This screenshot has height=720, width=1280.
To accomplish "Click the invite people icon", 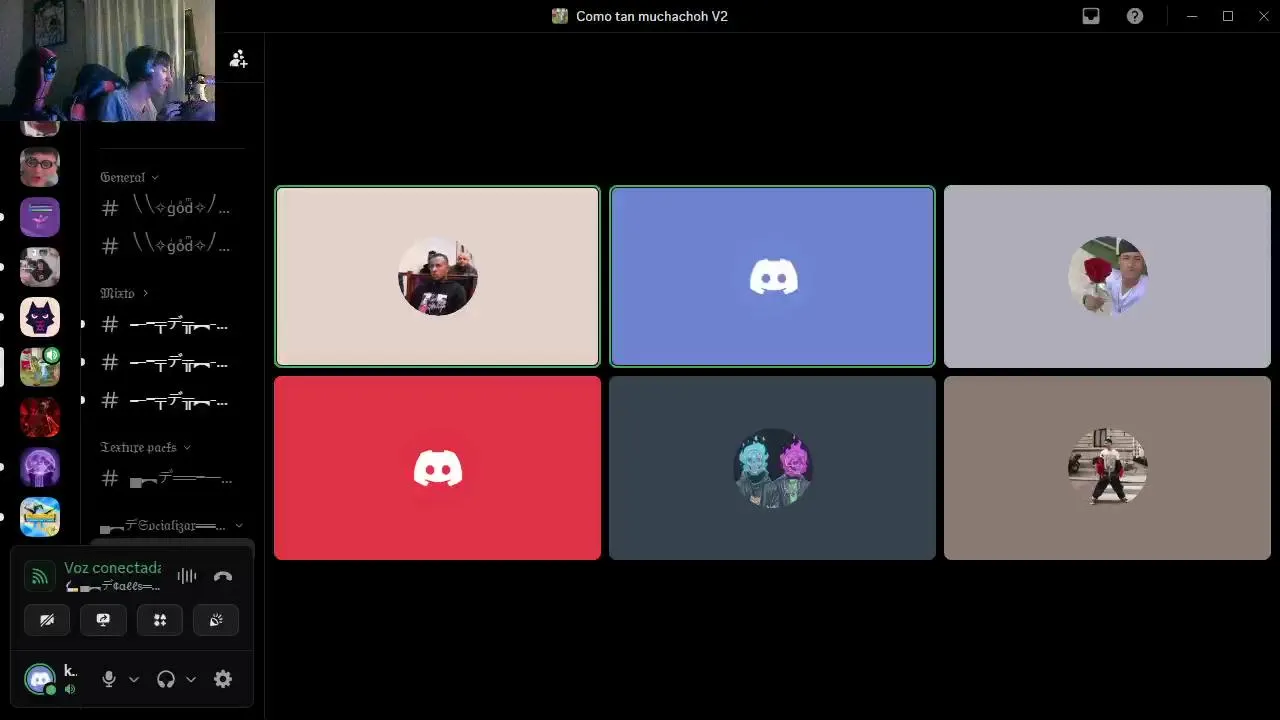I will coord(238,59).
